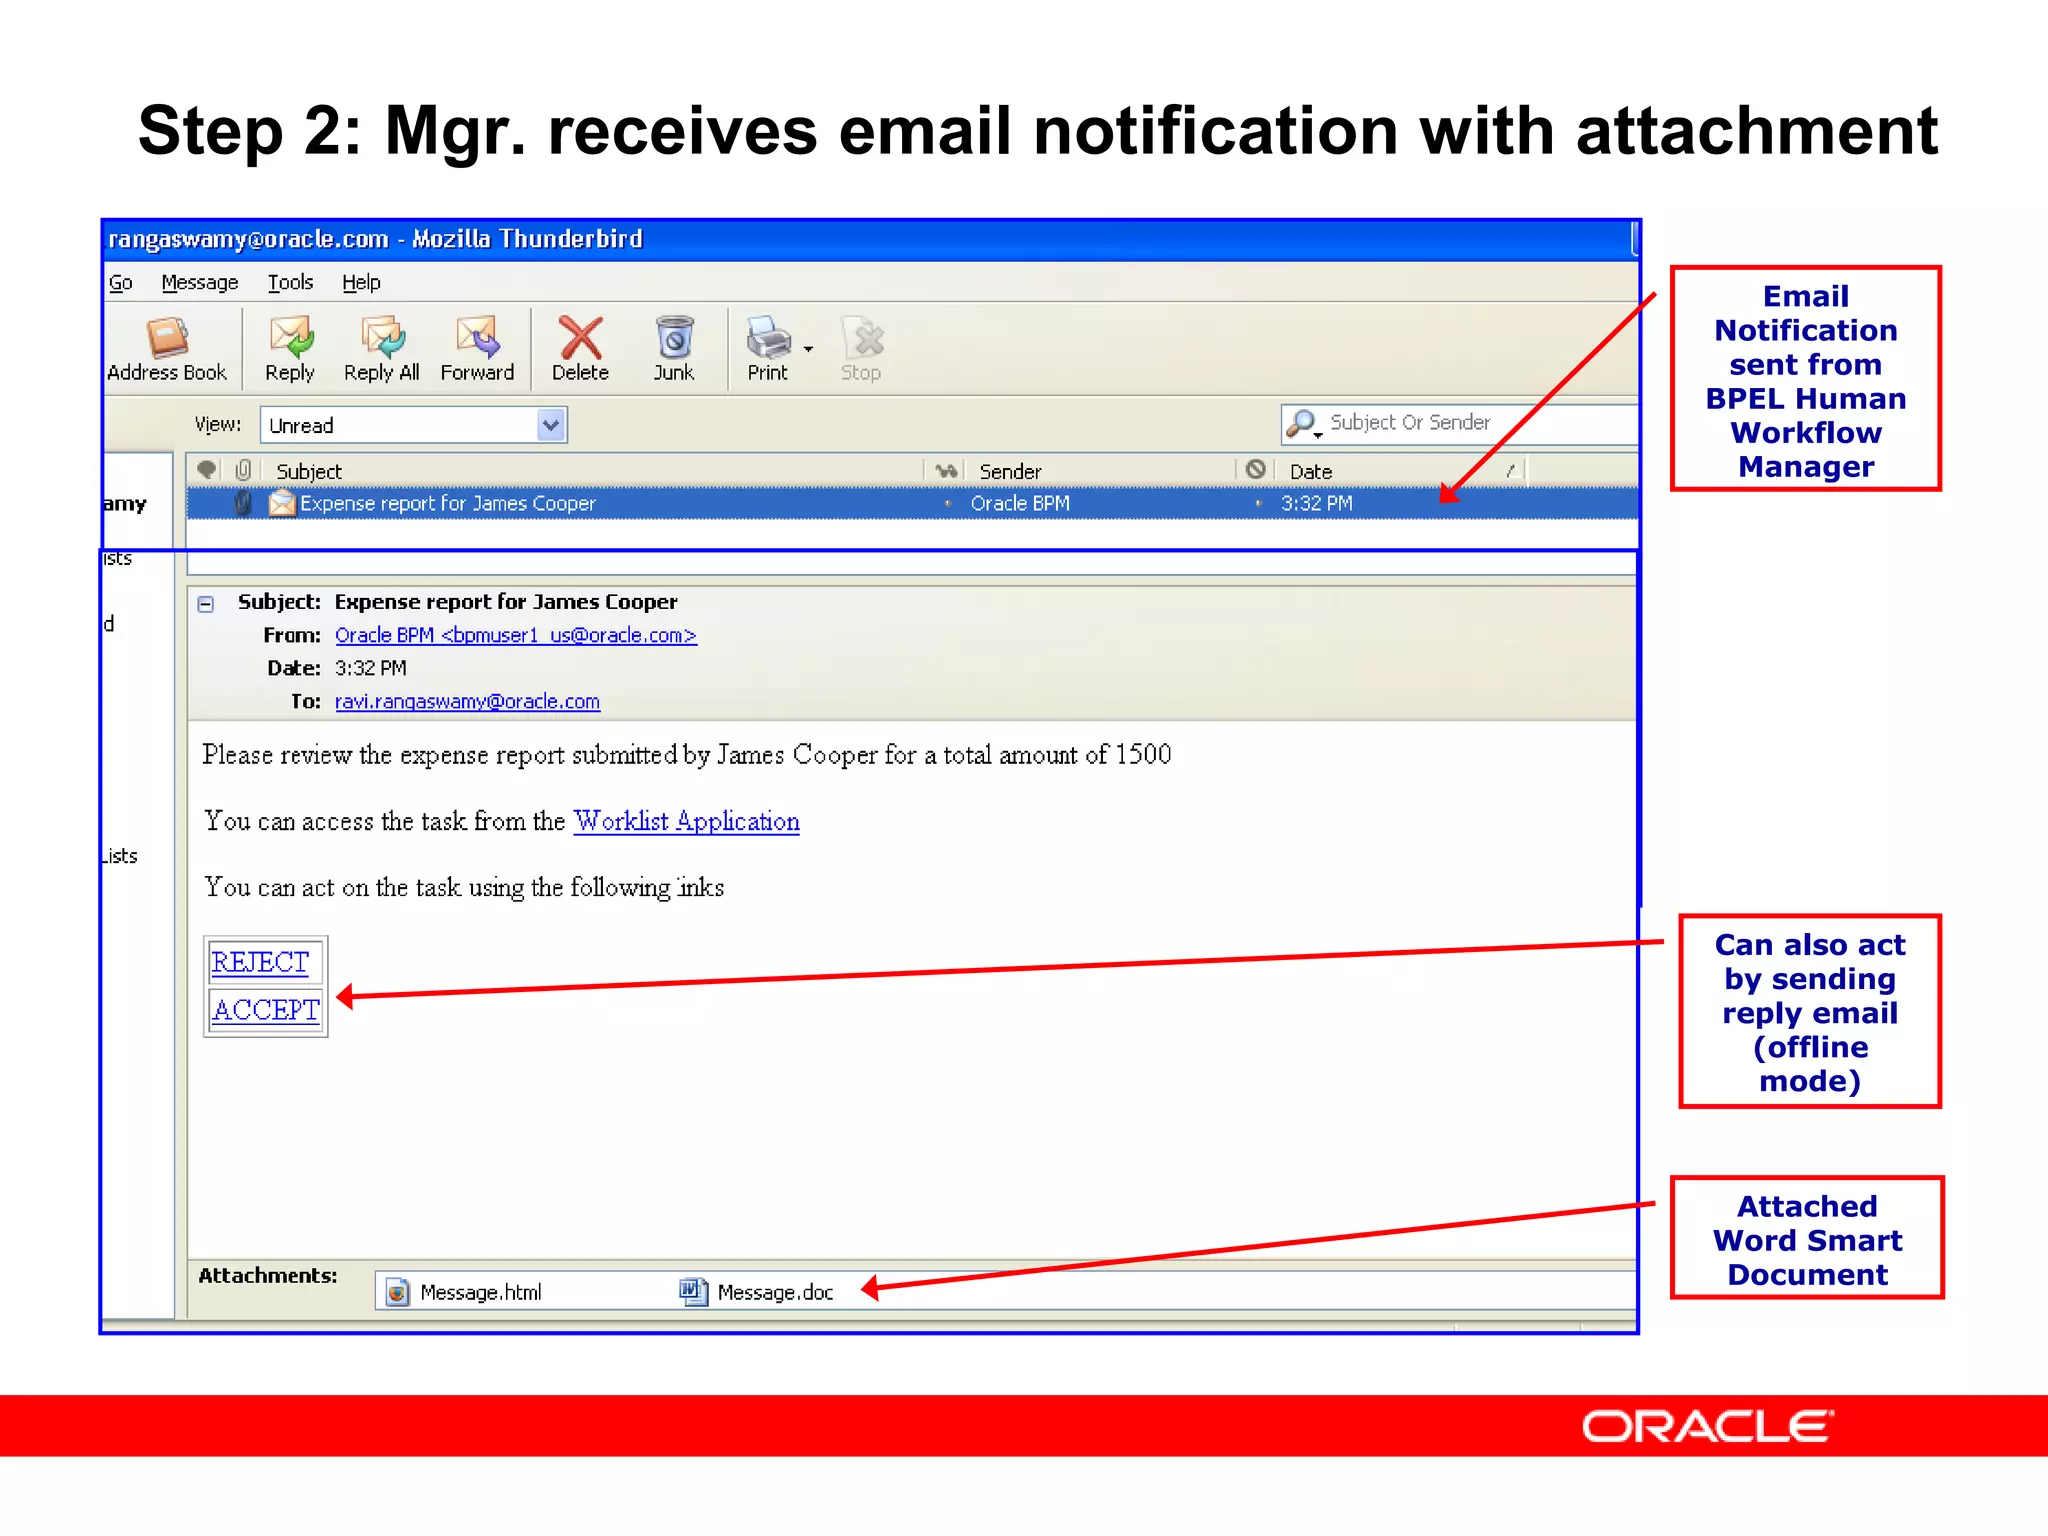Click the 3:32 PM date cell in list
The width and height of the screenshot is (2048, 1536).
[x=1316, y=503]
